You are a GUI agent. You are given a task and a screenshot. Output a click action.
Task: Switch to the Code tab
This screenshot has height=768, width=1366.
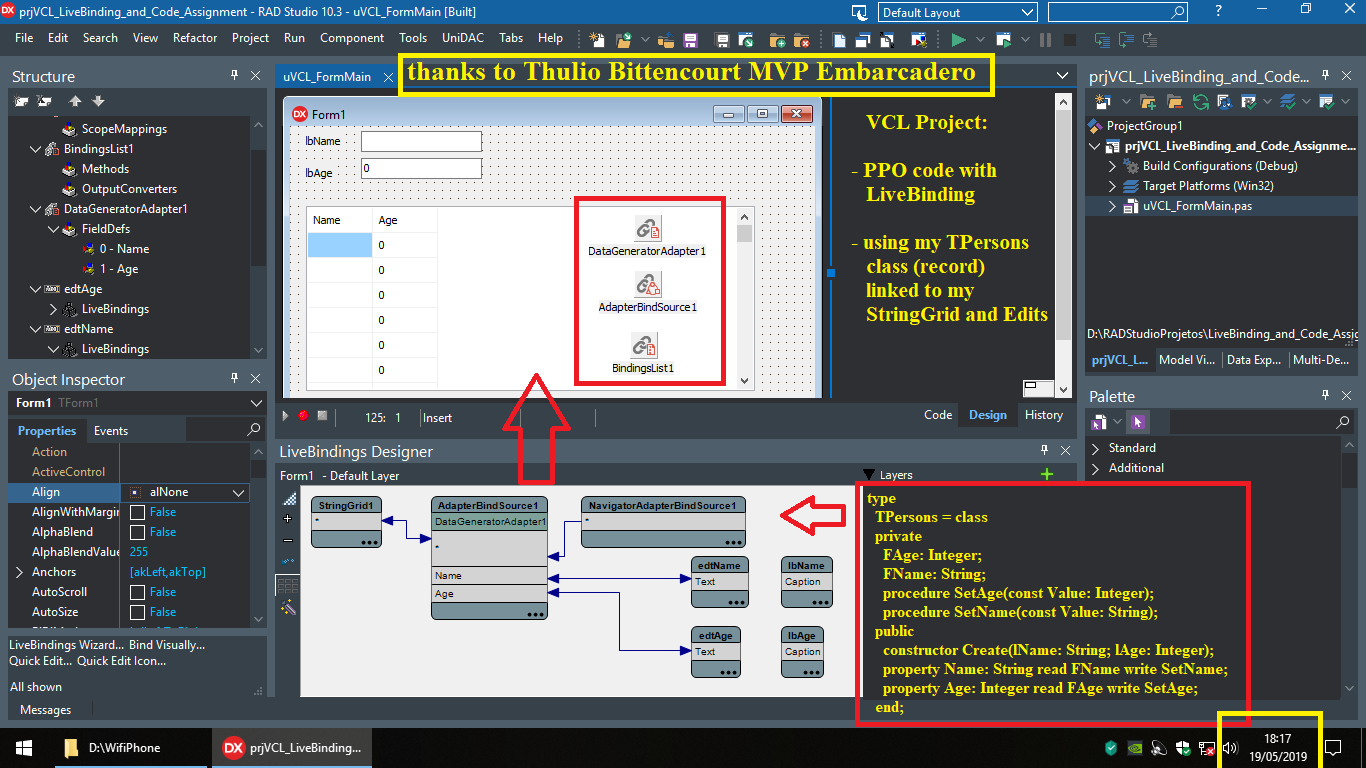click(x=938, y=415)
